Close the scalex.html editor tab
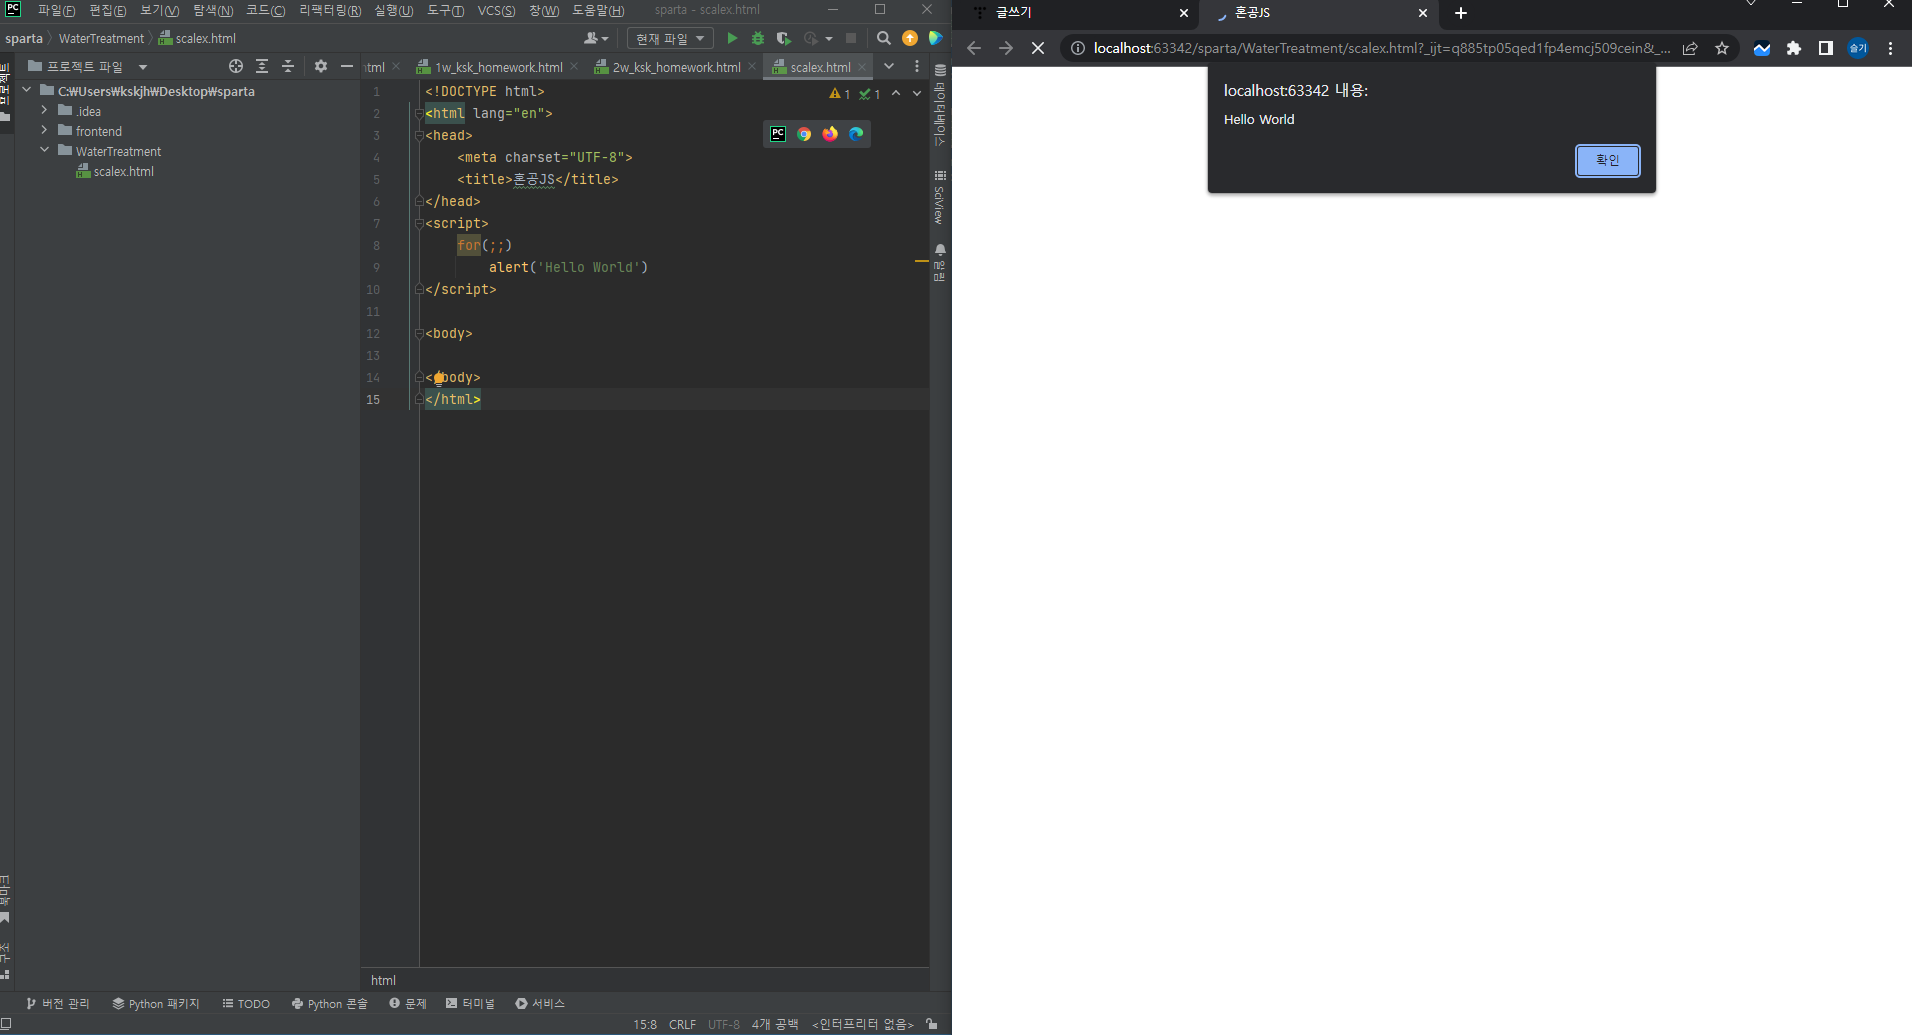 (x=862, y=67)
